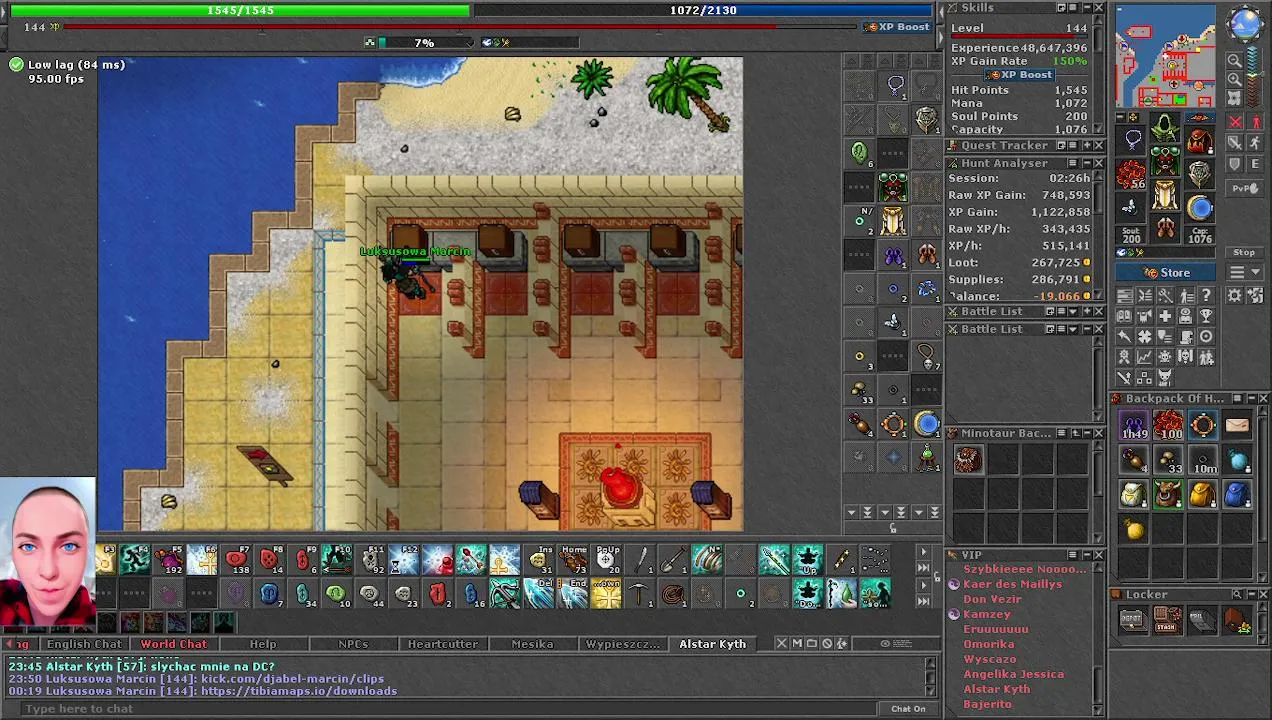Click the Stop button
Screen dimensions: 1272x720
pos(1244,253)
